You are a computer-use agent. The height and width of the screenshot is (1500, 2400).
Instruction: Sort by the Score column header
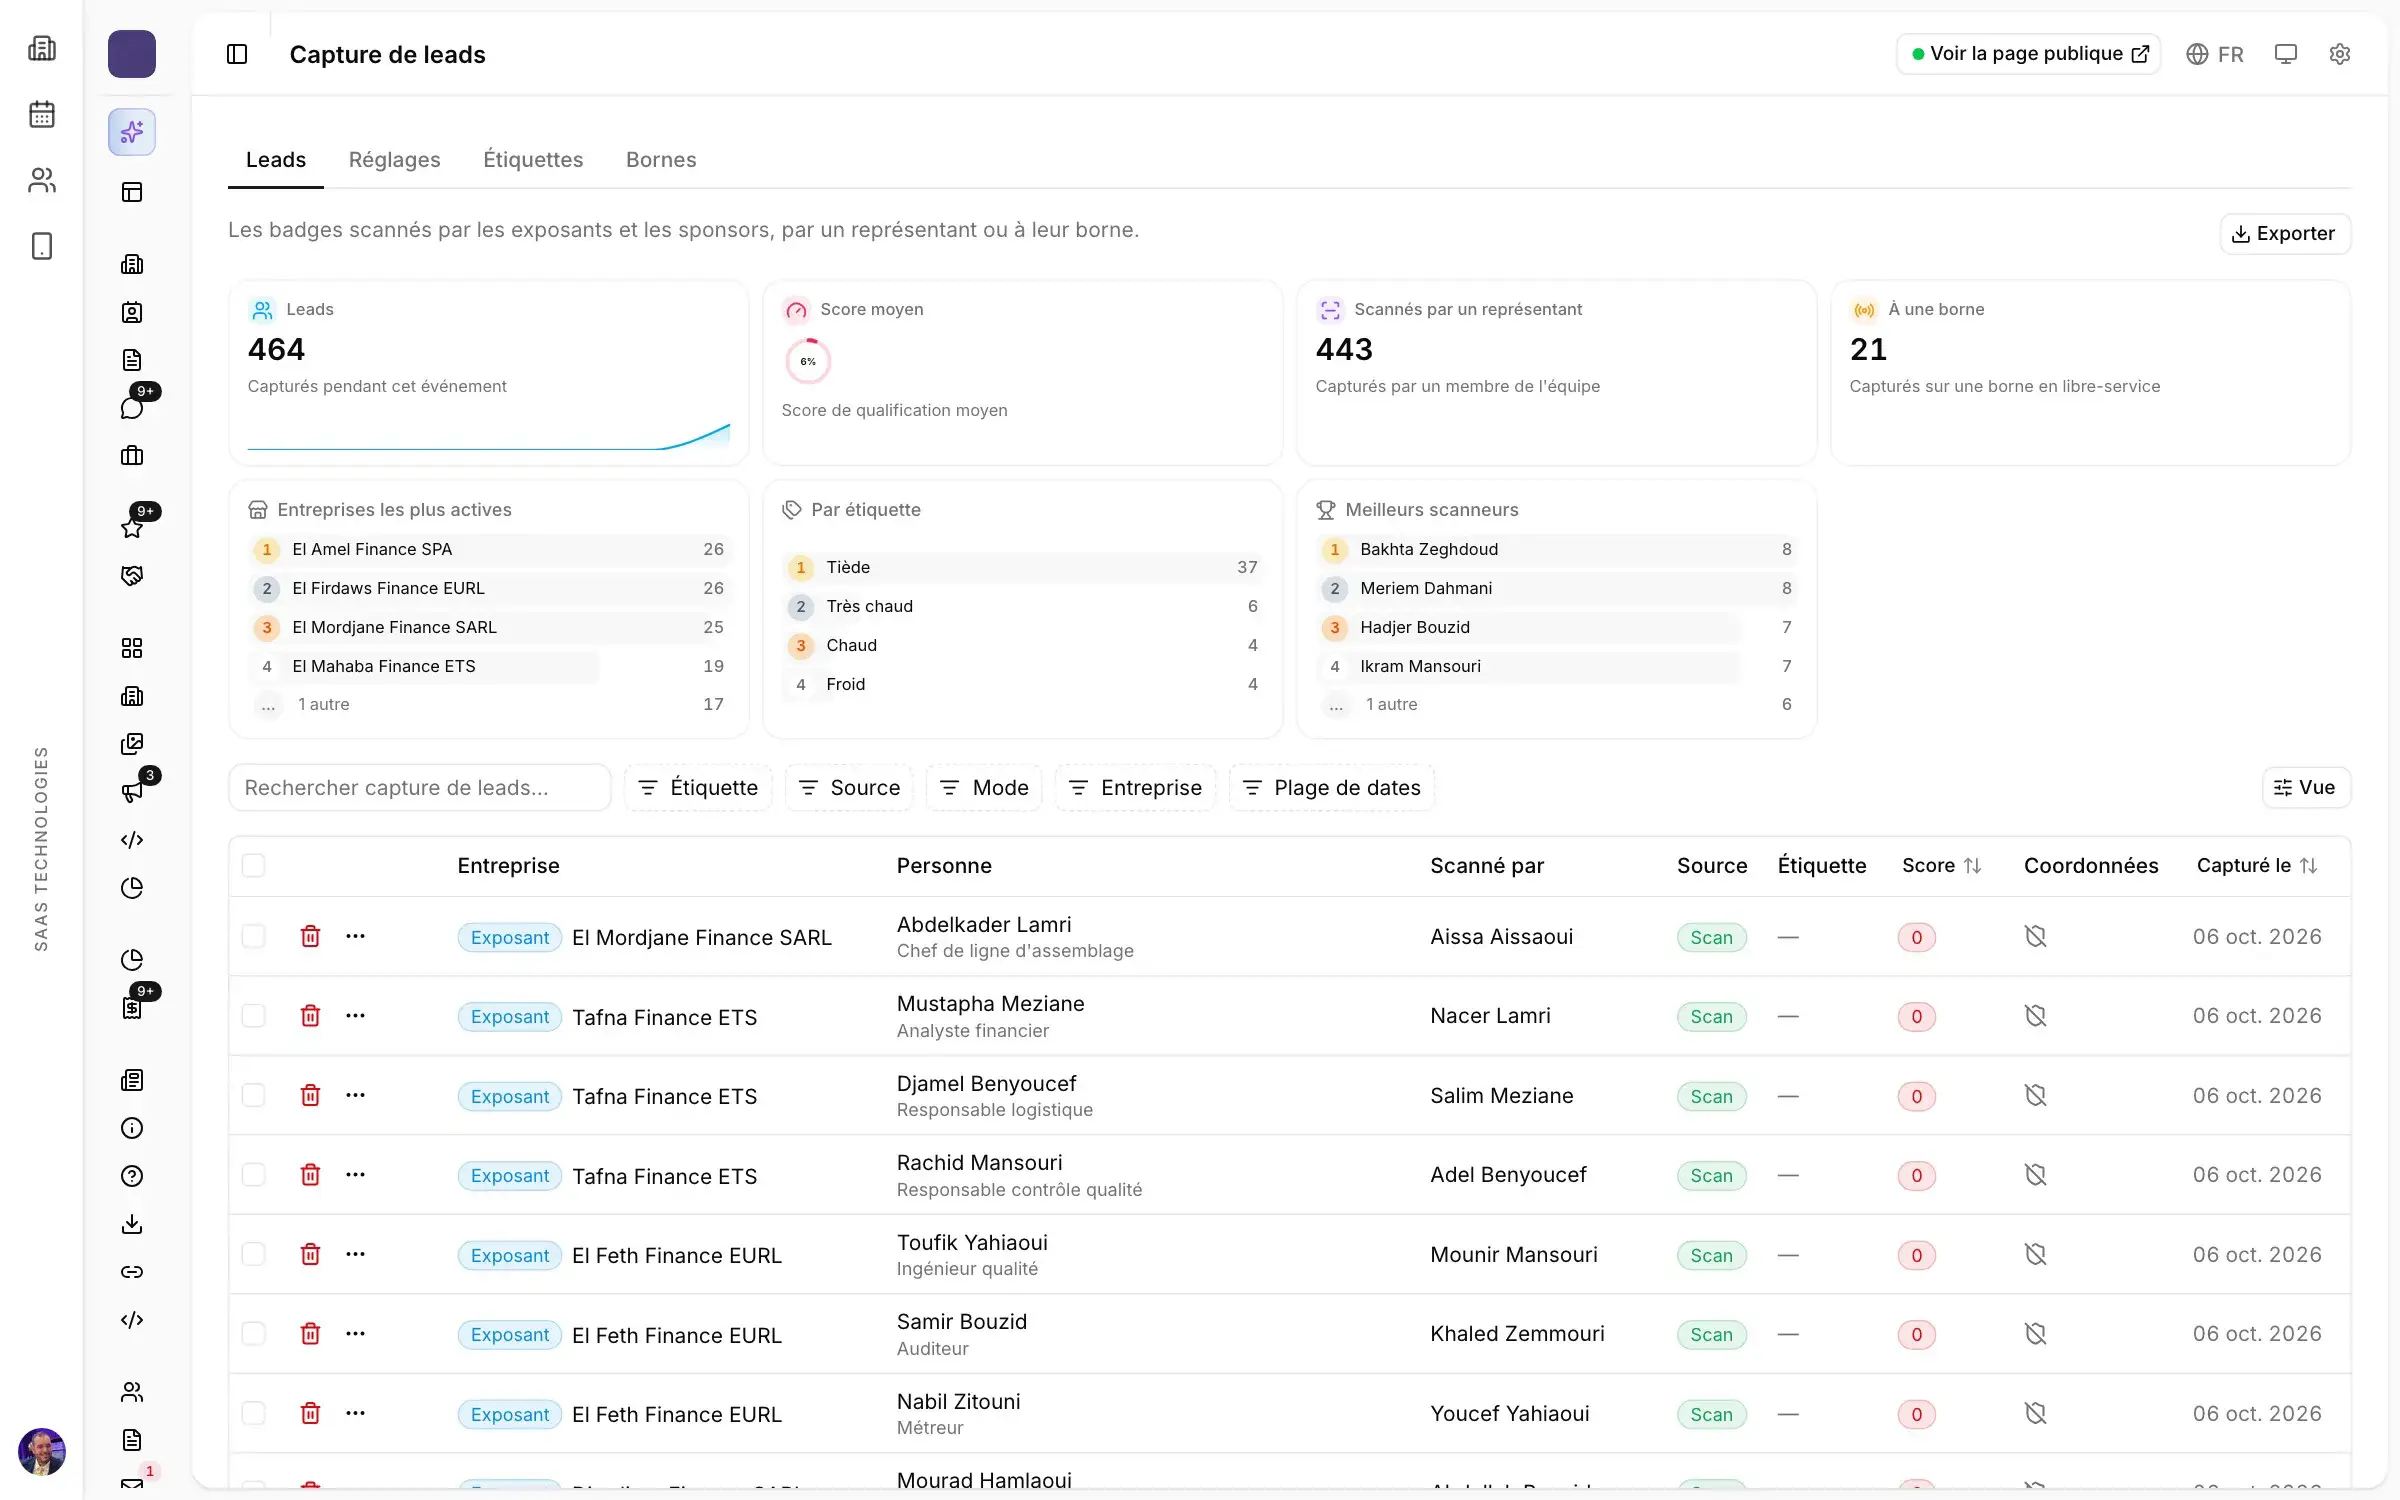[1941, 865]
